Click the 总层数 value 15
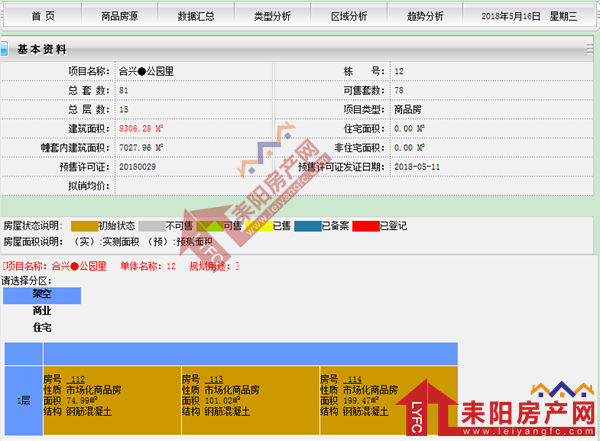This screenshot has height=441, width=600. 124,109
